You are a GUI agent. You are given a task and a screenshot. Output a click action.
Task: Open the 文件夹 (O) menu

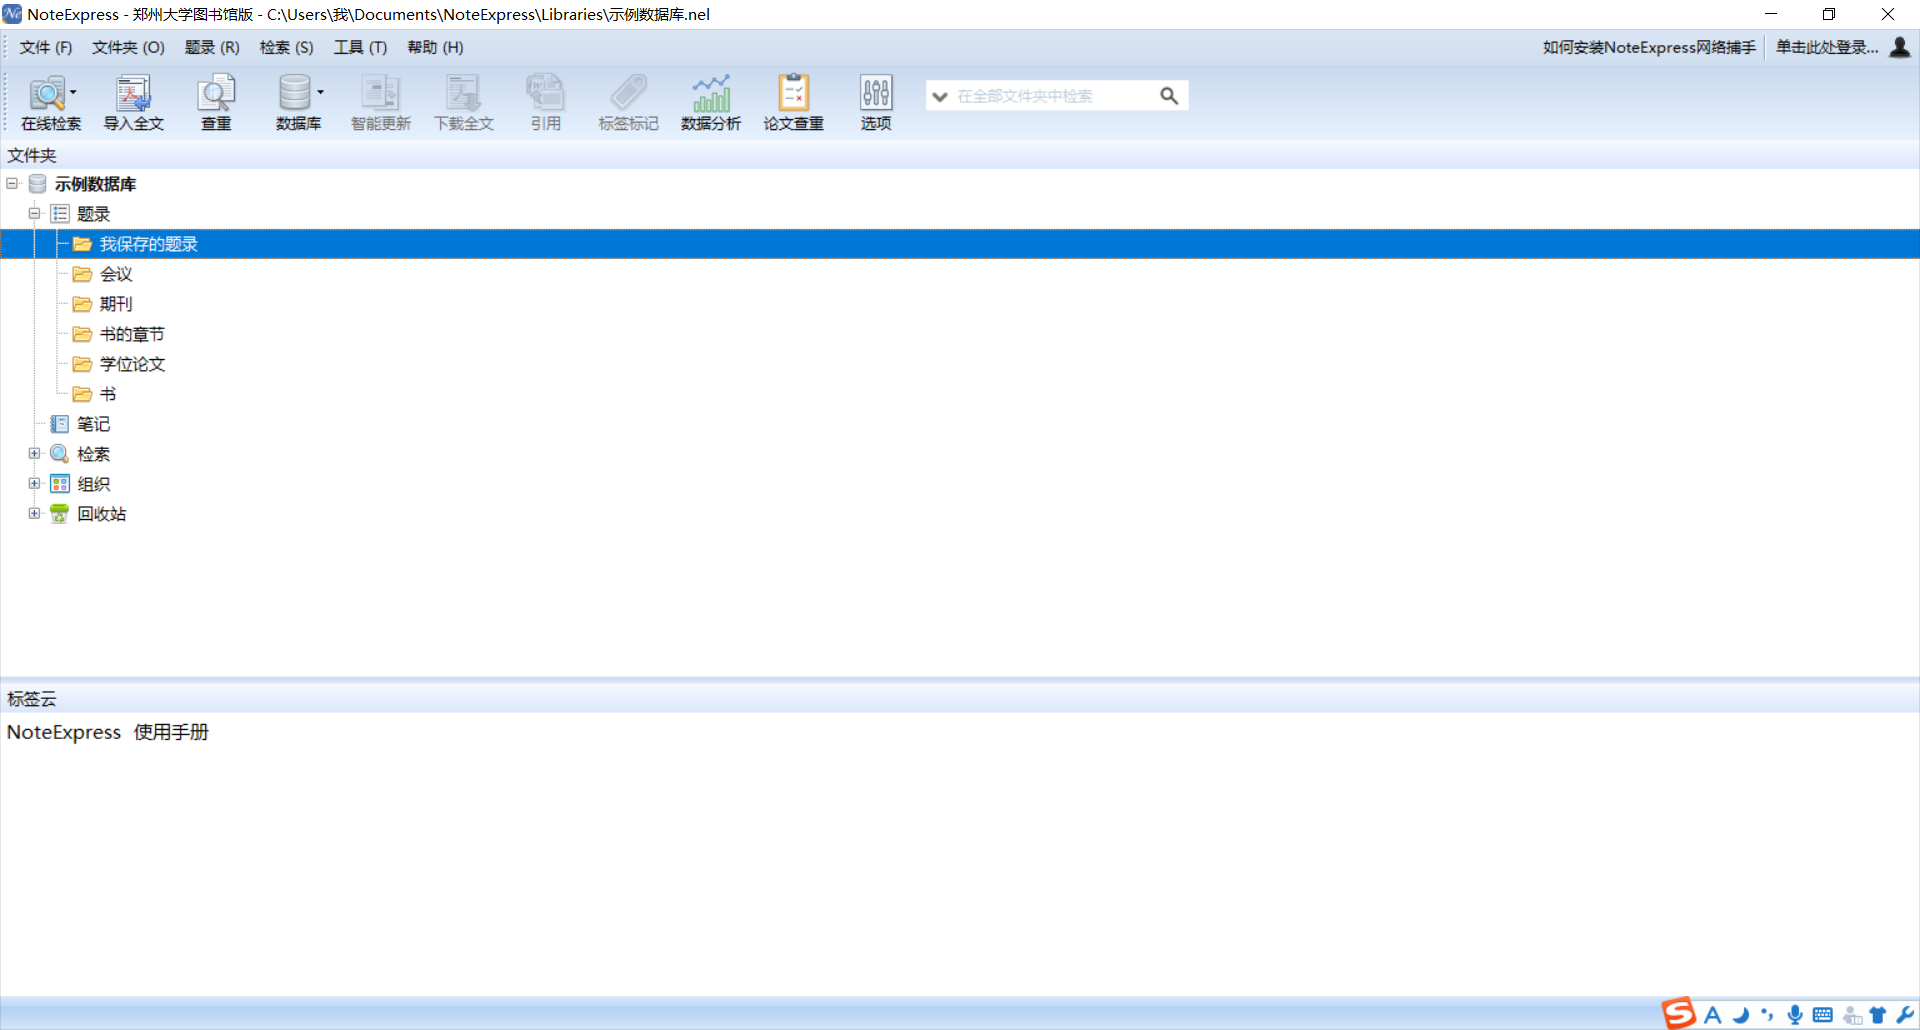tap(128, 47)
